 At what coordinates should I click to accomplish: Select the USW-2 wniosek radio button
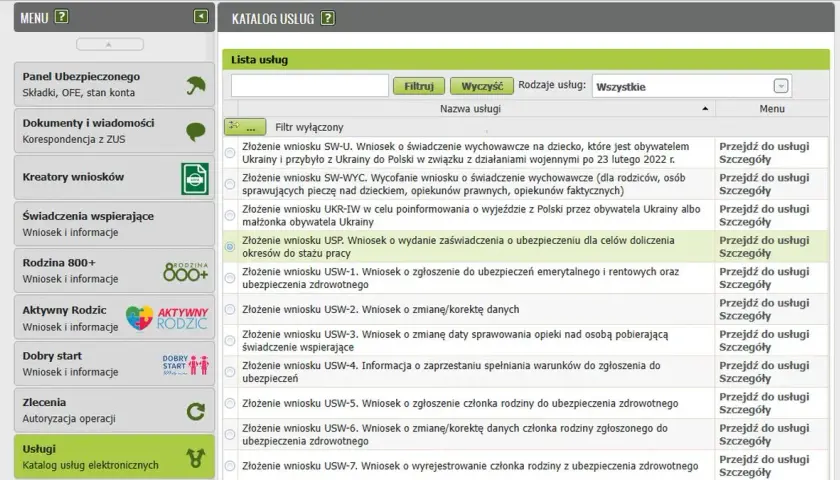tap(230, 309)
